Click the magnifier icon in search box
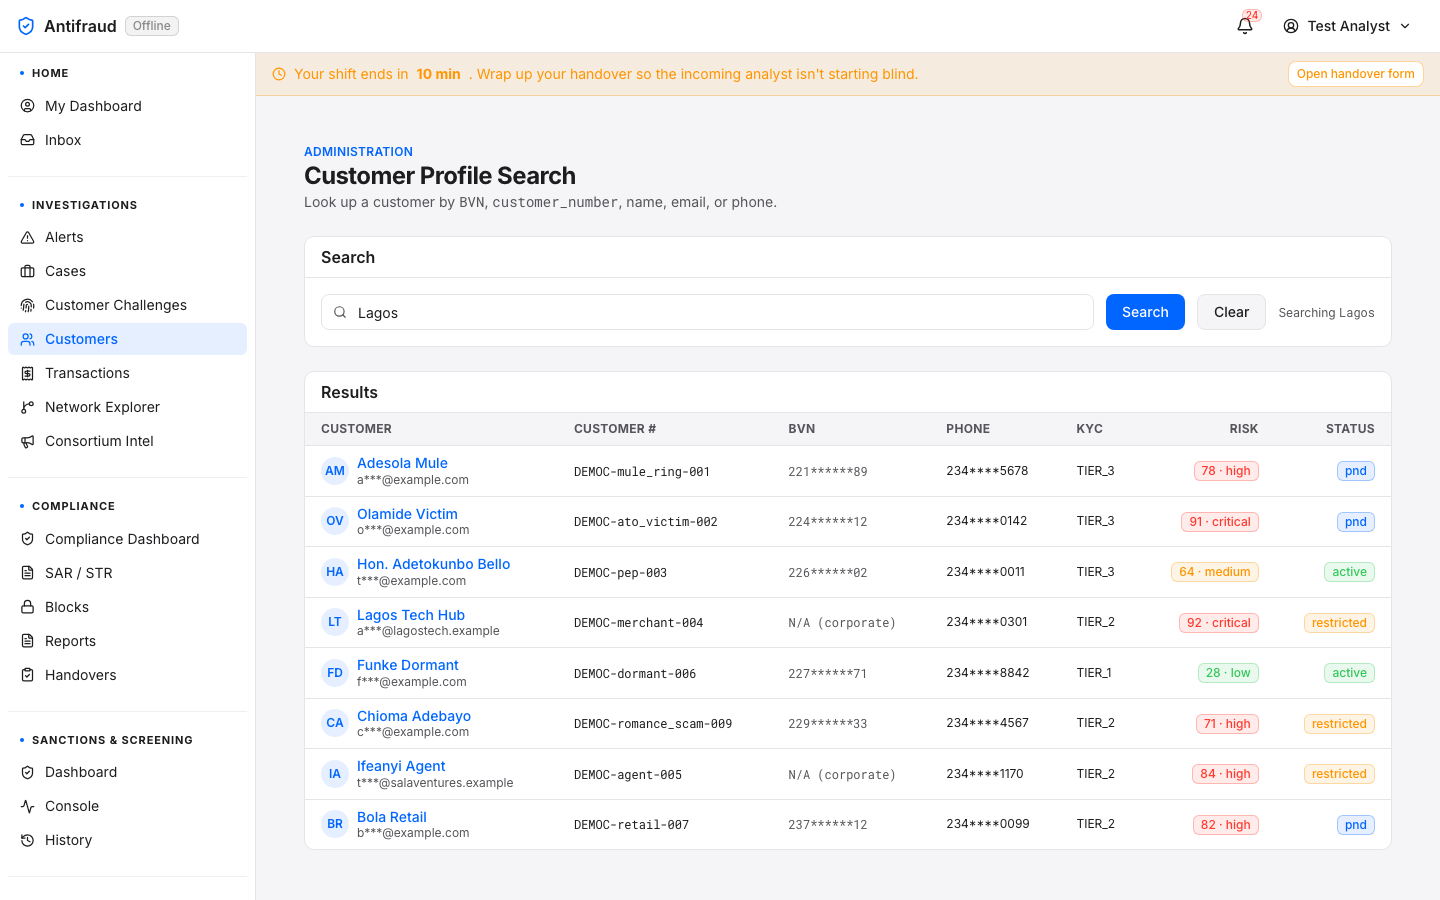Screen dimensions: 1440x900 [x=340, y=312]
